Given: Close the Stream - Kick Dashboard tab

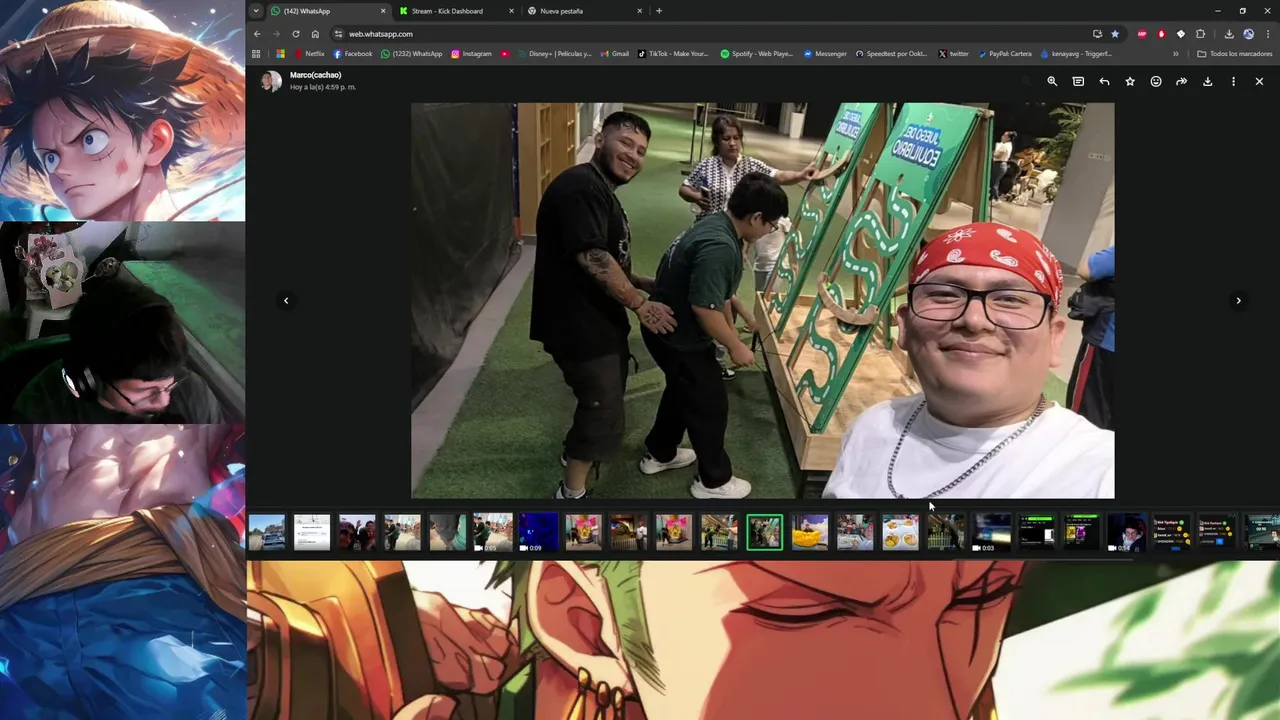Looking at the screenshot, I should (x=511, y=11).
